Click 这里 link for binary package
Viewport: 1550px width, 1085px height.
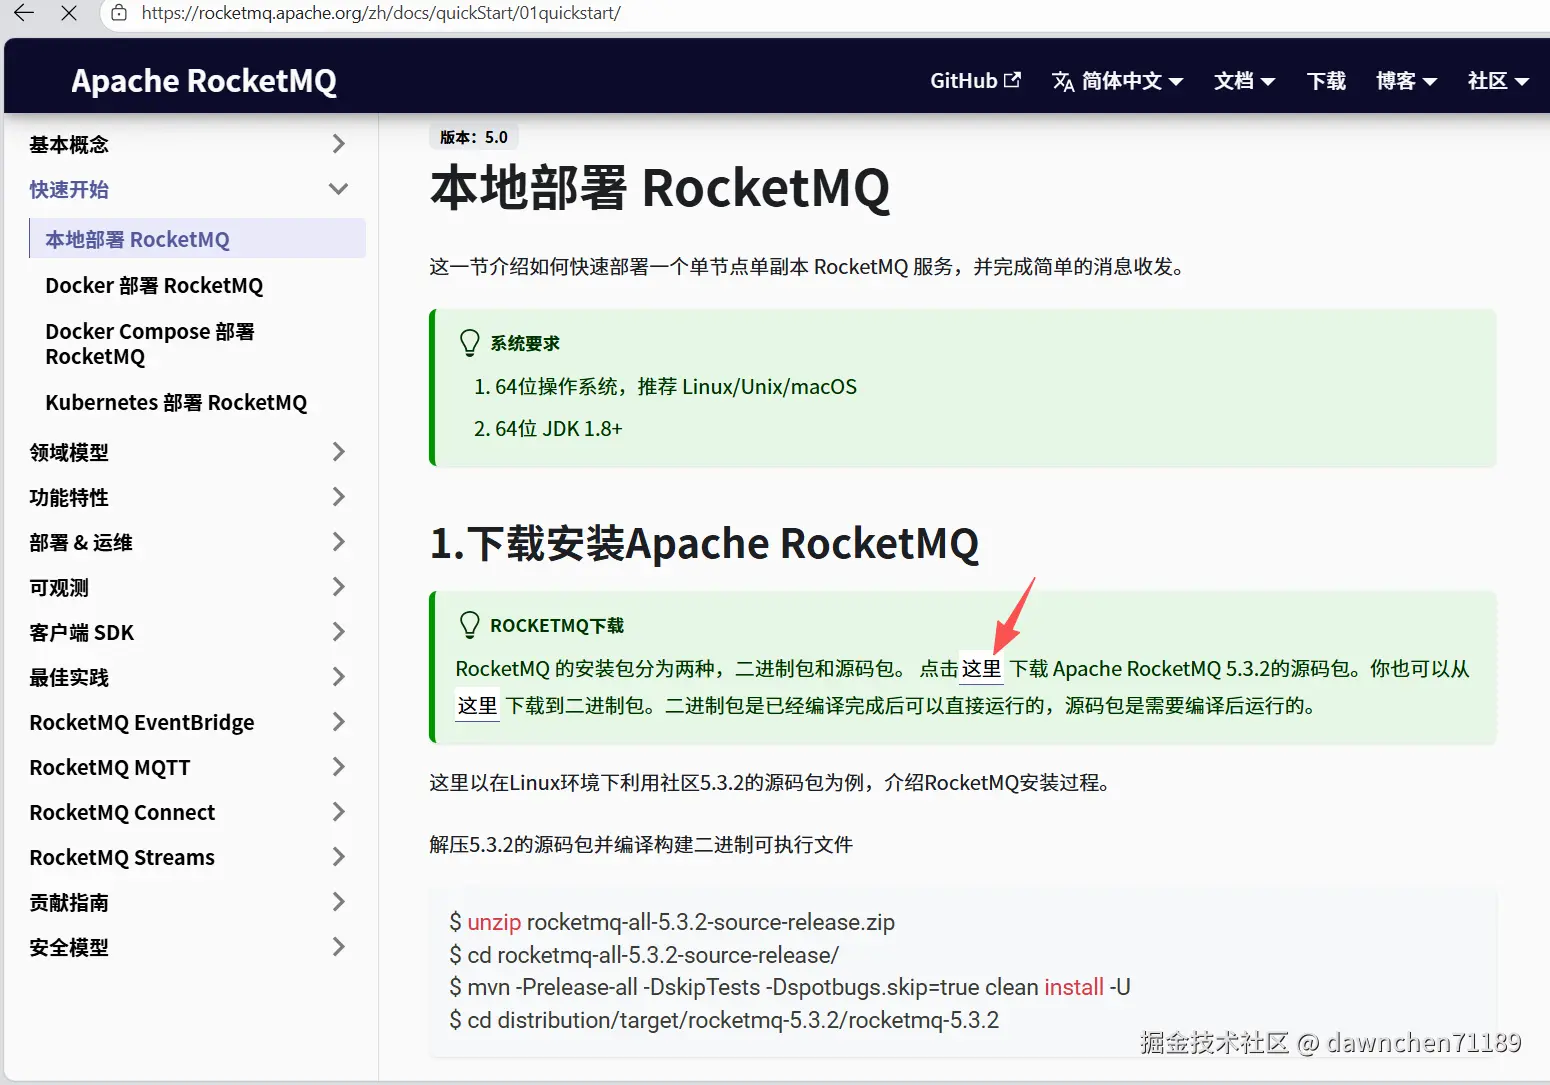point(477,706)
